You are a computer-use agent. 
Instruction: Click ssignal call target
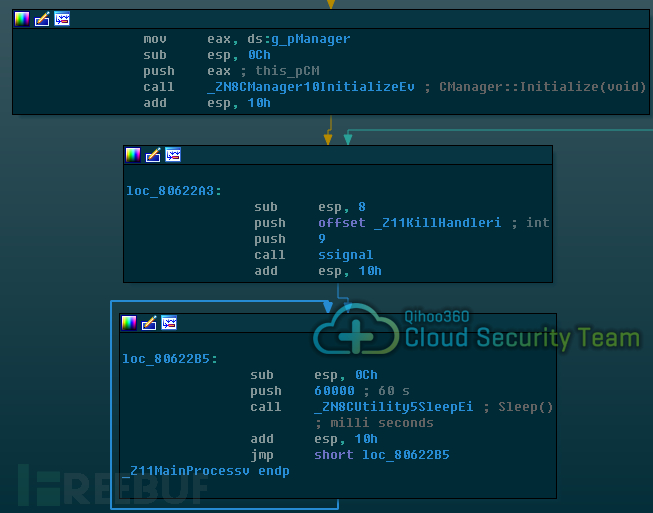[346, 255]
